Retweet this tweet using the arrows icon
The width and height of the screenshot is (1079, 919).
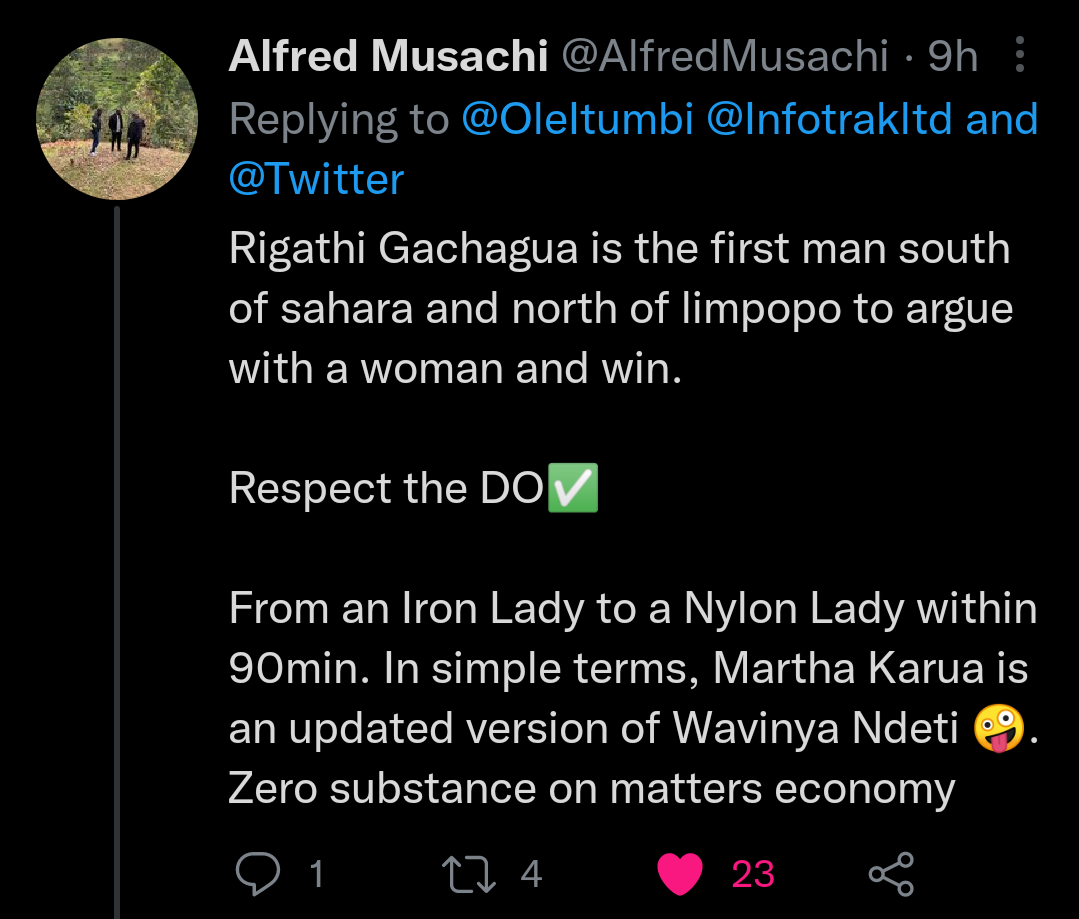point(469,874)
